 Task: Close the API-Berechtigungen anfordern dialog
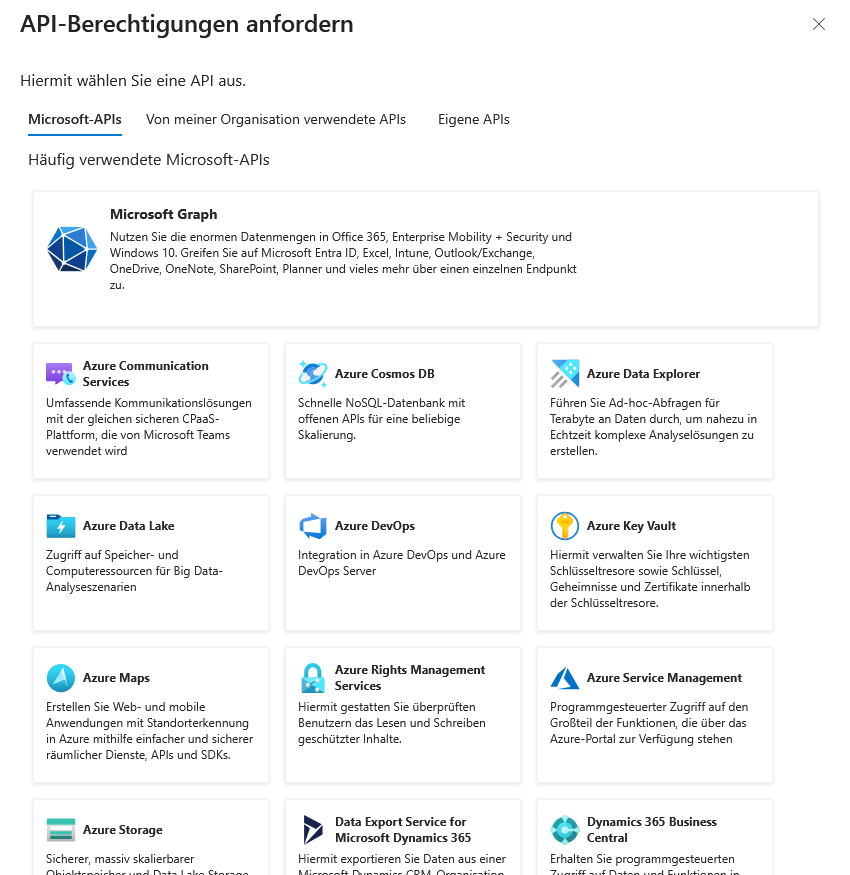pyautogui.click(x=820, y=25)
